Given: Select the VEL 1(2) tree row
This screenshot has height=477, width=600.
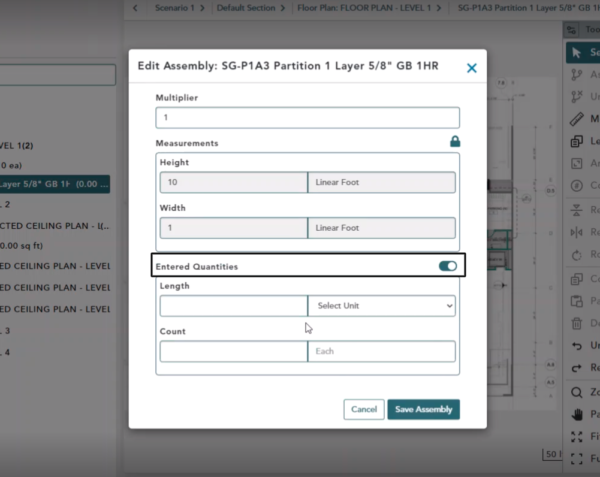Looking at the screenshot, I should pyautogui.click(x=16, y=146).
